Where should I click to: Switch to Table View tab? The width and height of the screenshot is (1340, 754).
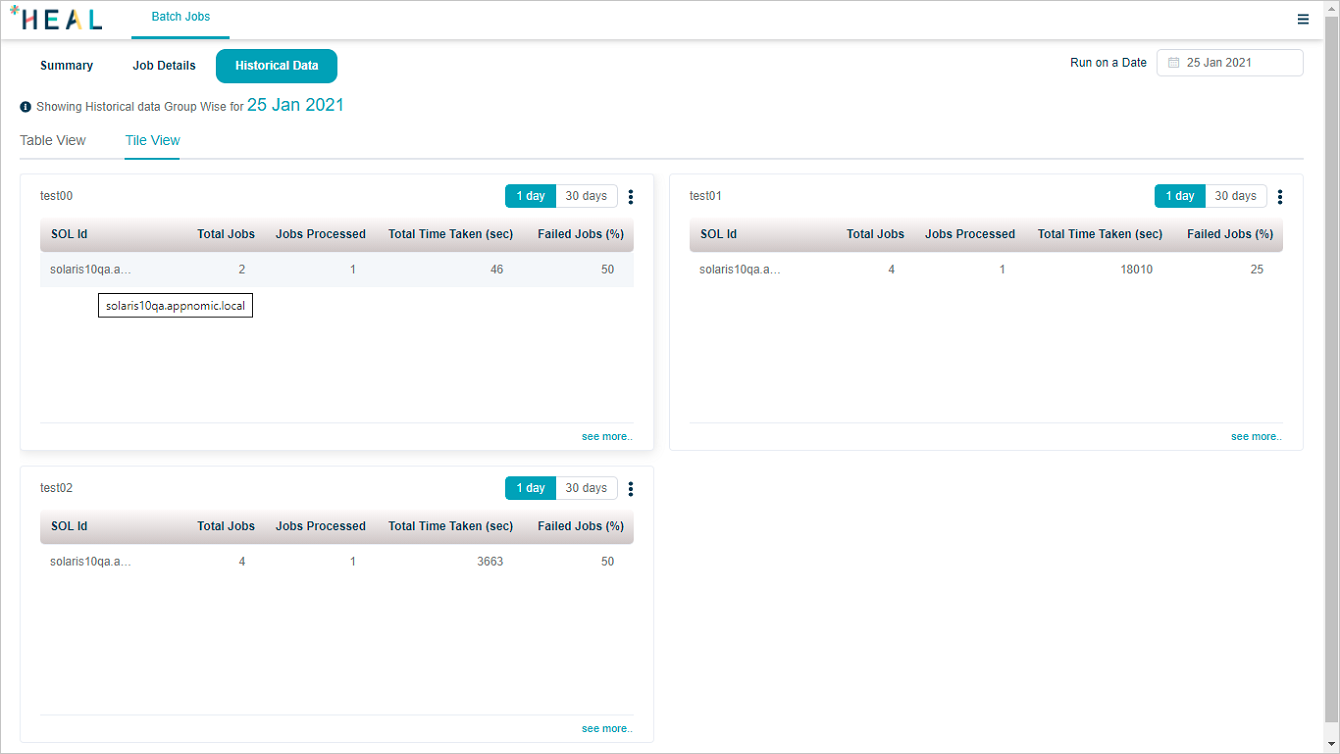53,141
